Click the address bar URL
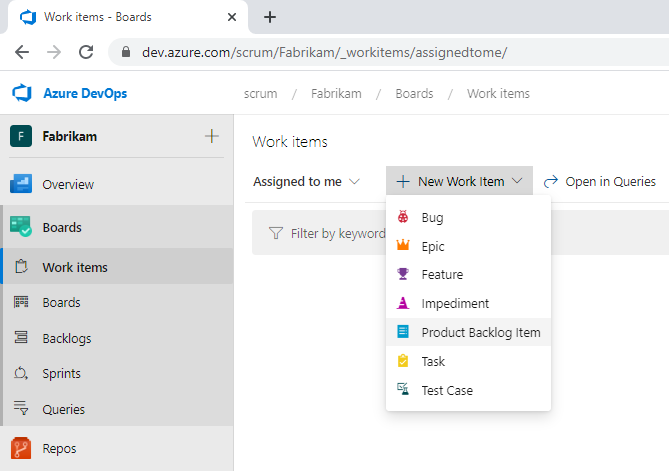The height and width of the screenshot is (471, 669). pos(324,52)
